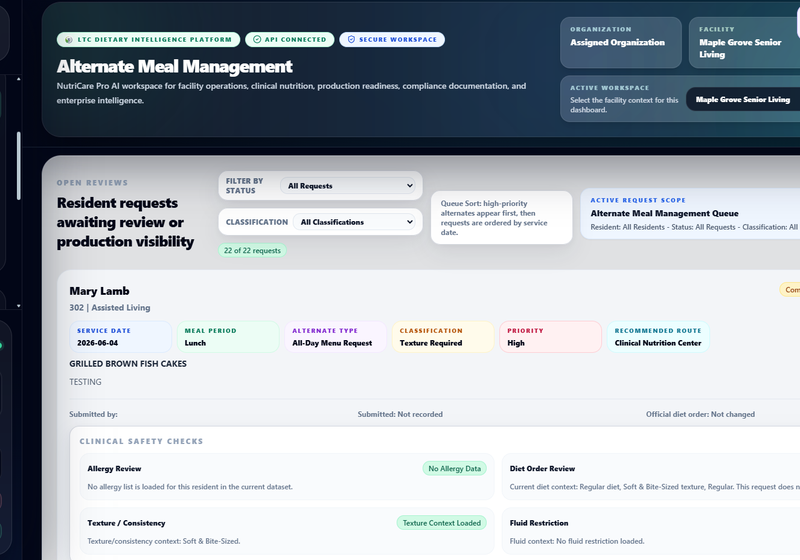800x560 pixels.
Task: Click the Alternate Meal Management Queue scope title
Action: tap(664, 213)
